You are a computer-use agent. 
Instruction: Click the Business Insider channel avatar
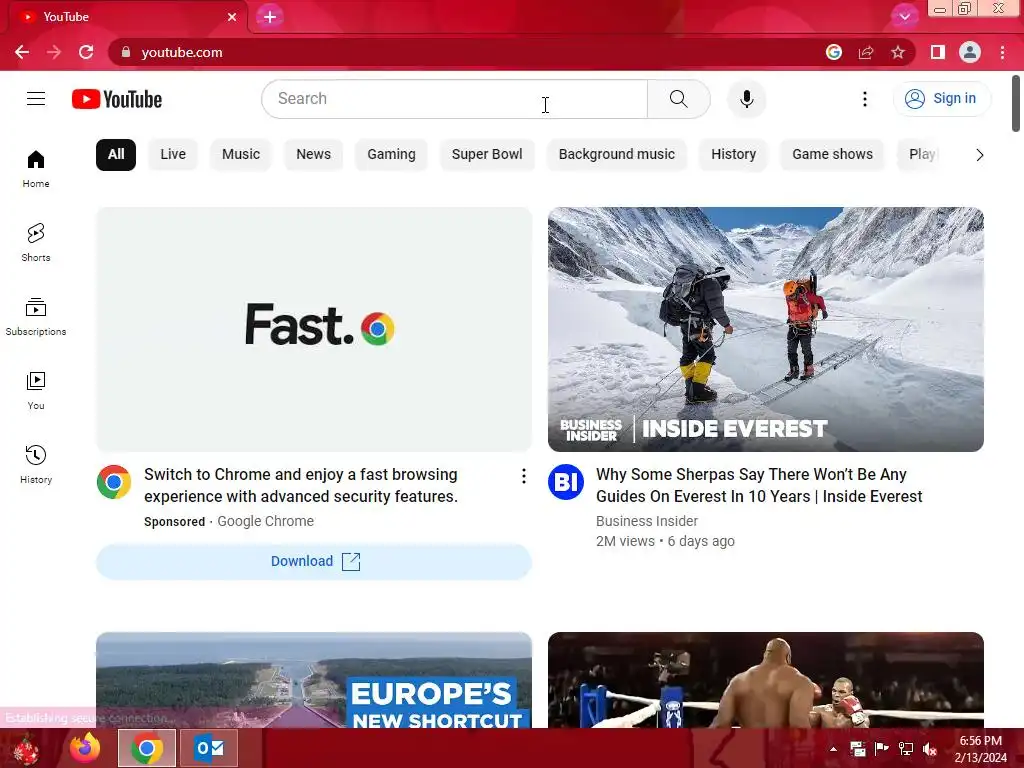(566, 482)
